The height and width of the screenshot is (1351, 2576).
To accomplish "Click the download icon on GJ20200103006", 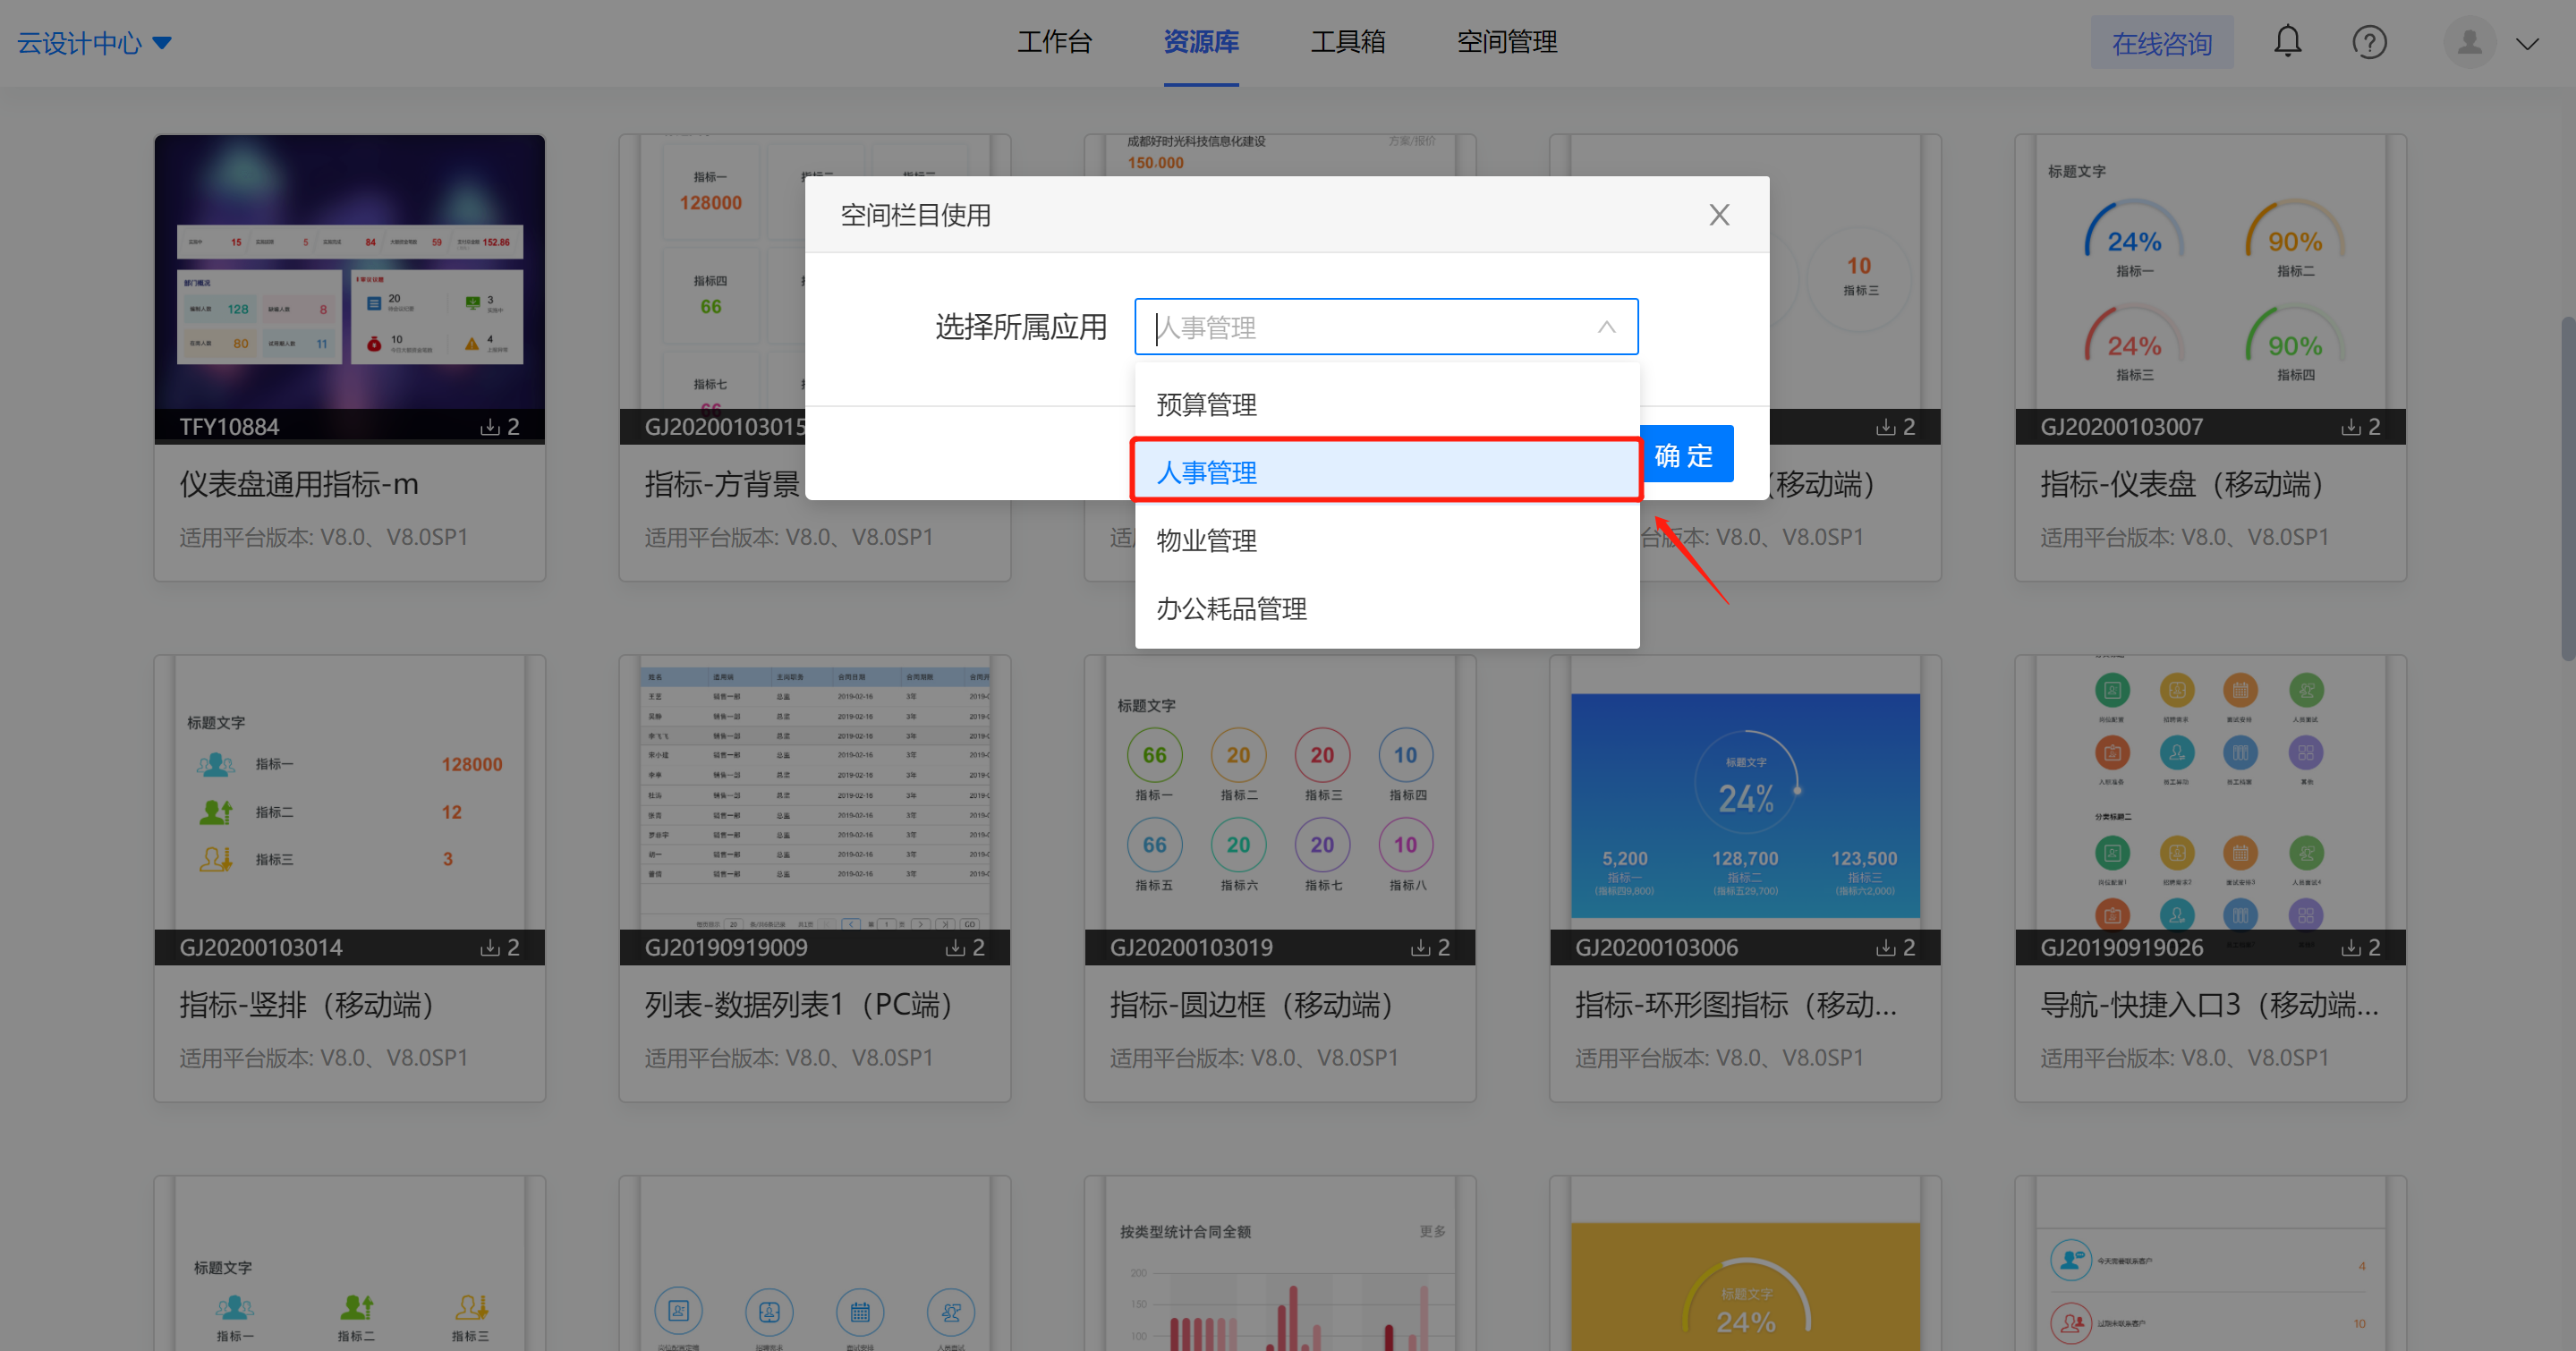I will coord(1885,947).
